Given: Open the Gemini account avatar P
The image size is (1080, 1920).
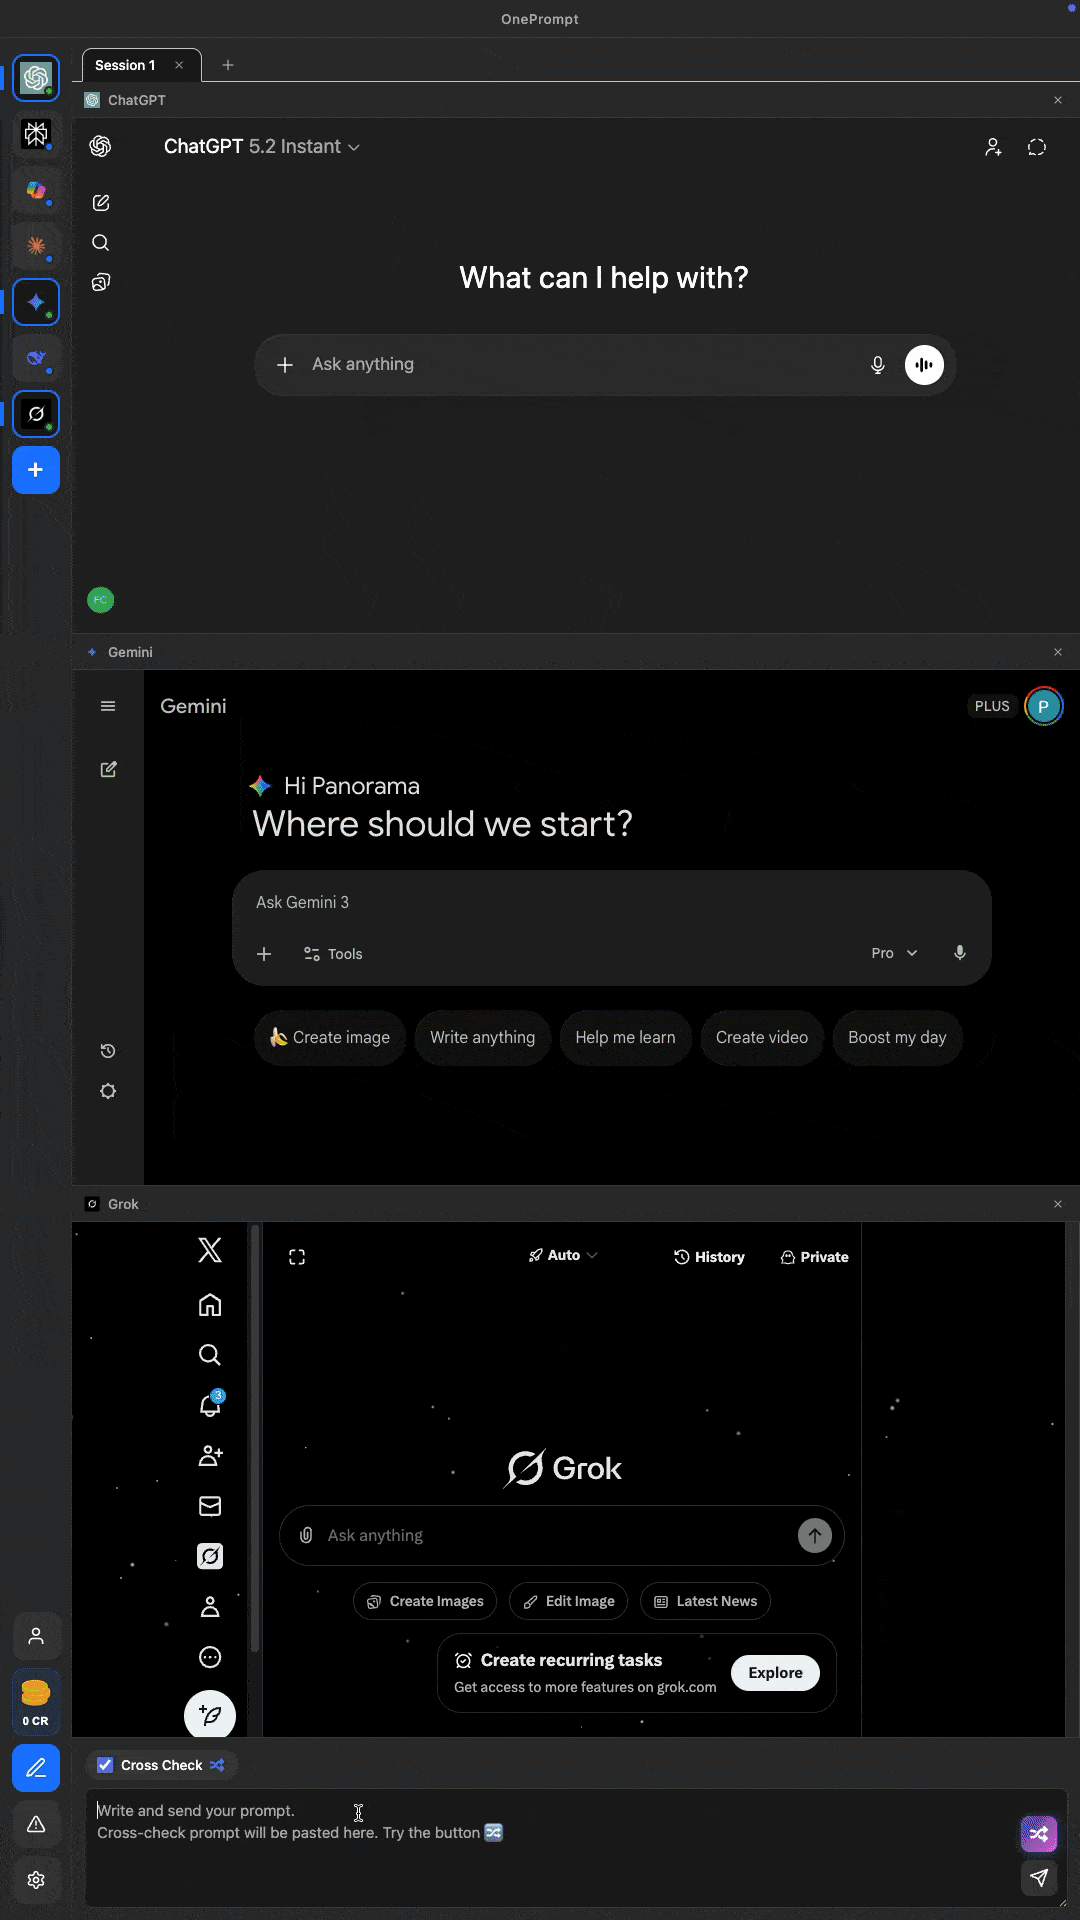Looking at the screenshot, I should tap(1043, 706).
